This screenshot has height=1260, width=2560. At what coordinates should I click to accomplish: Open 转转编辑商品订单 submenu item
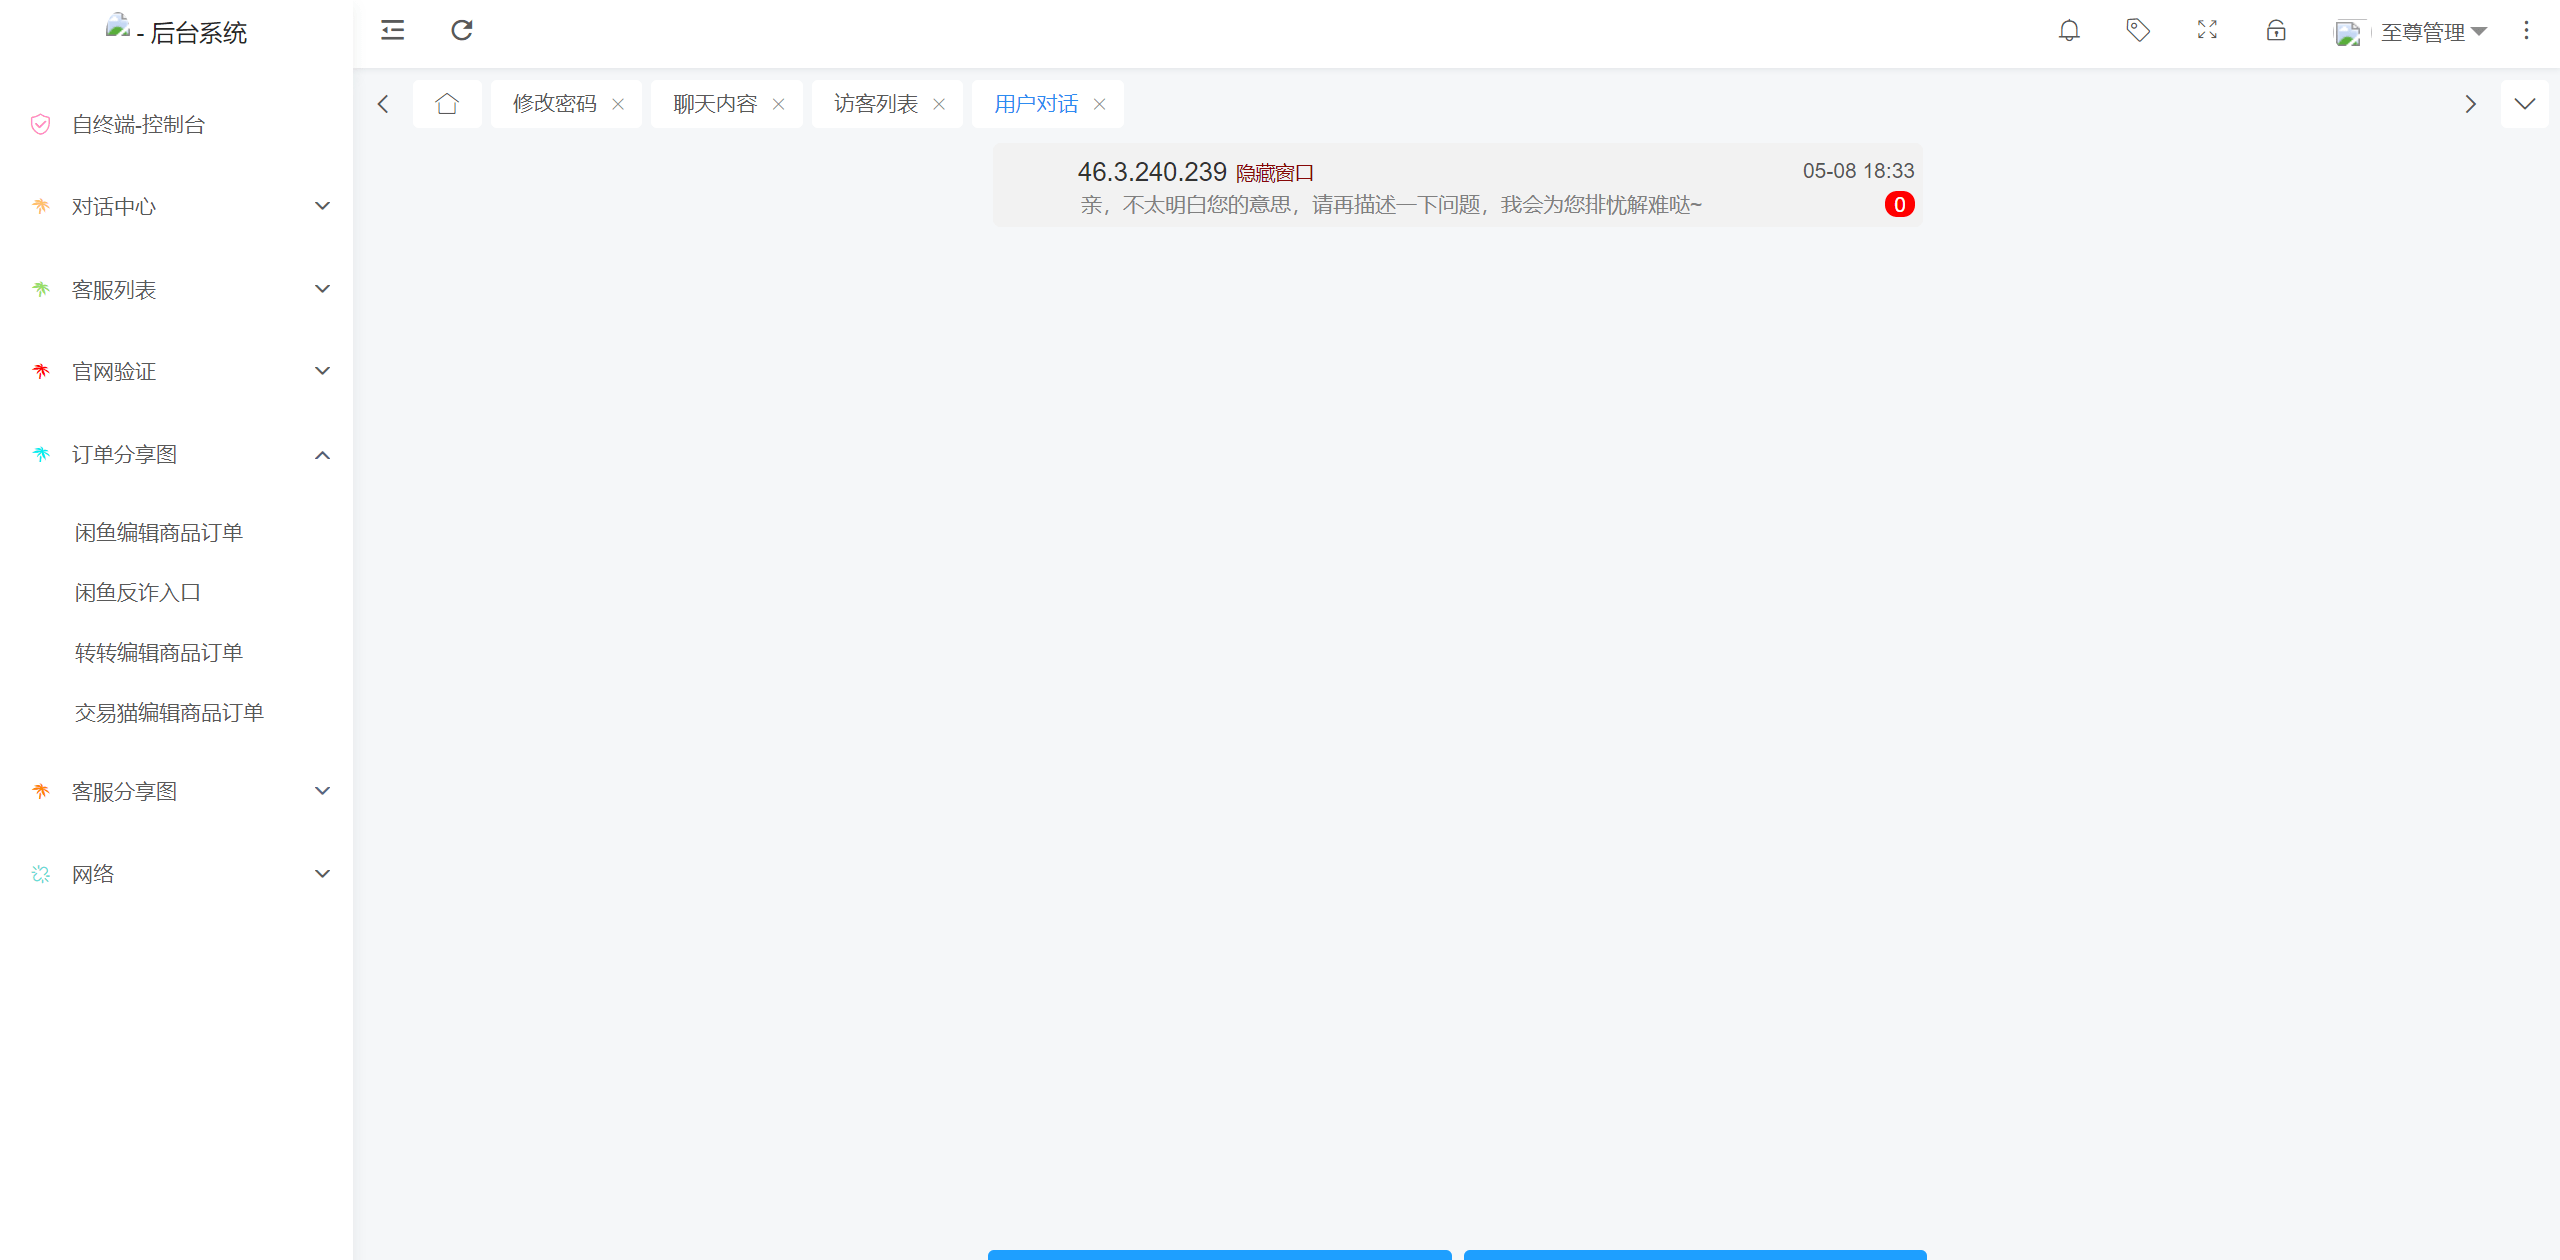tap(159, 652)
